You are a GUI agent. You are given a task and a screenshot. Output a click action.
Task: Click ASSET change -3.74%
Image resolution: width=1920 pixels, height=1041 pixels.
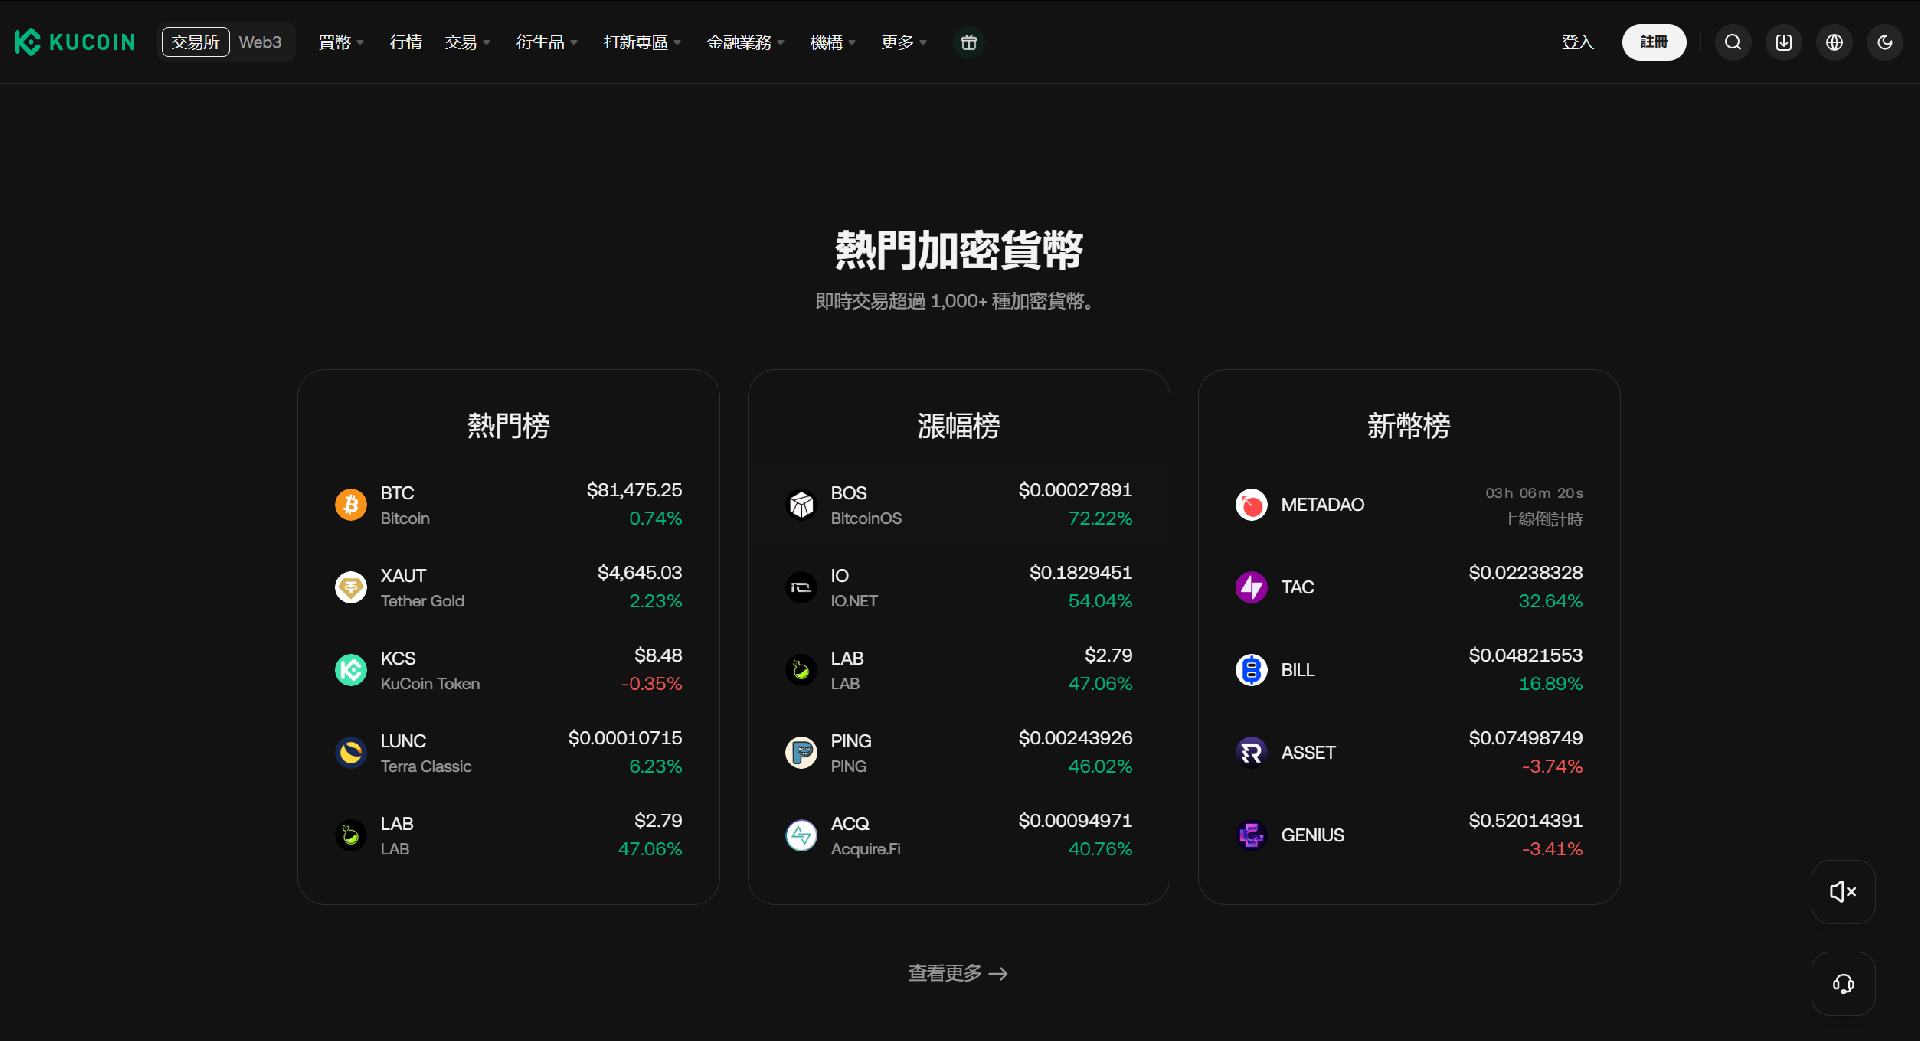pyautogui.click(x=1553, y=767)
